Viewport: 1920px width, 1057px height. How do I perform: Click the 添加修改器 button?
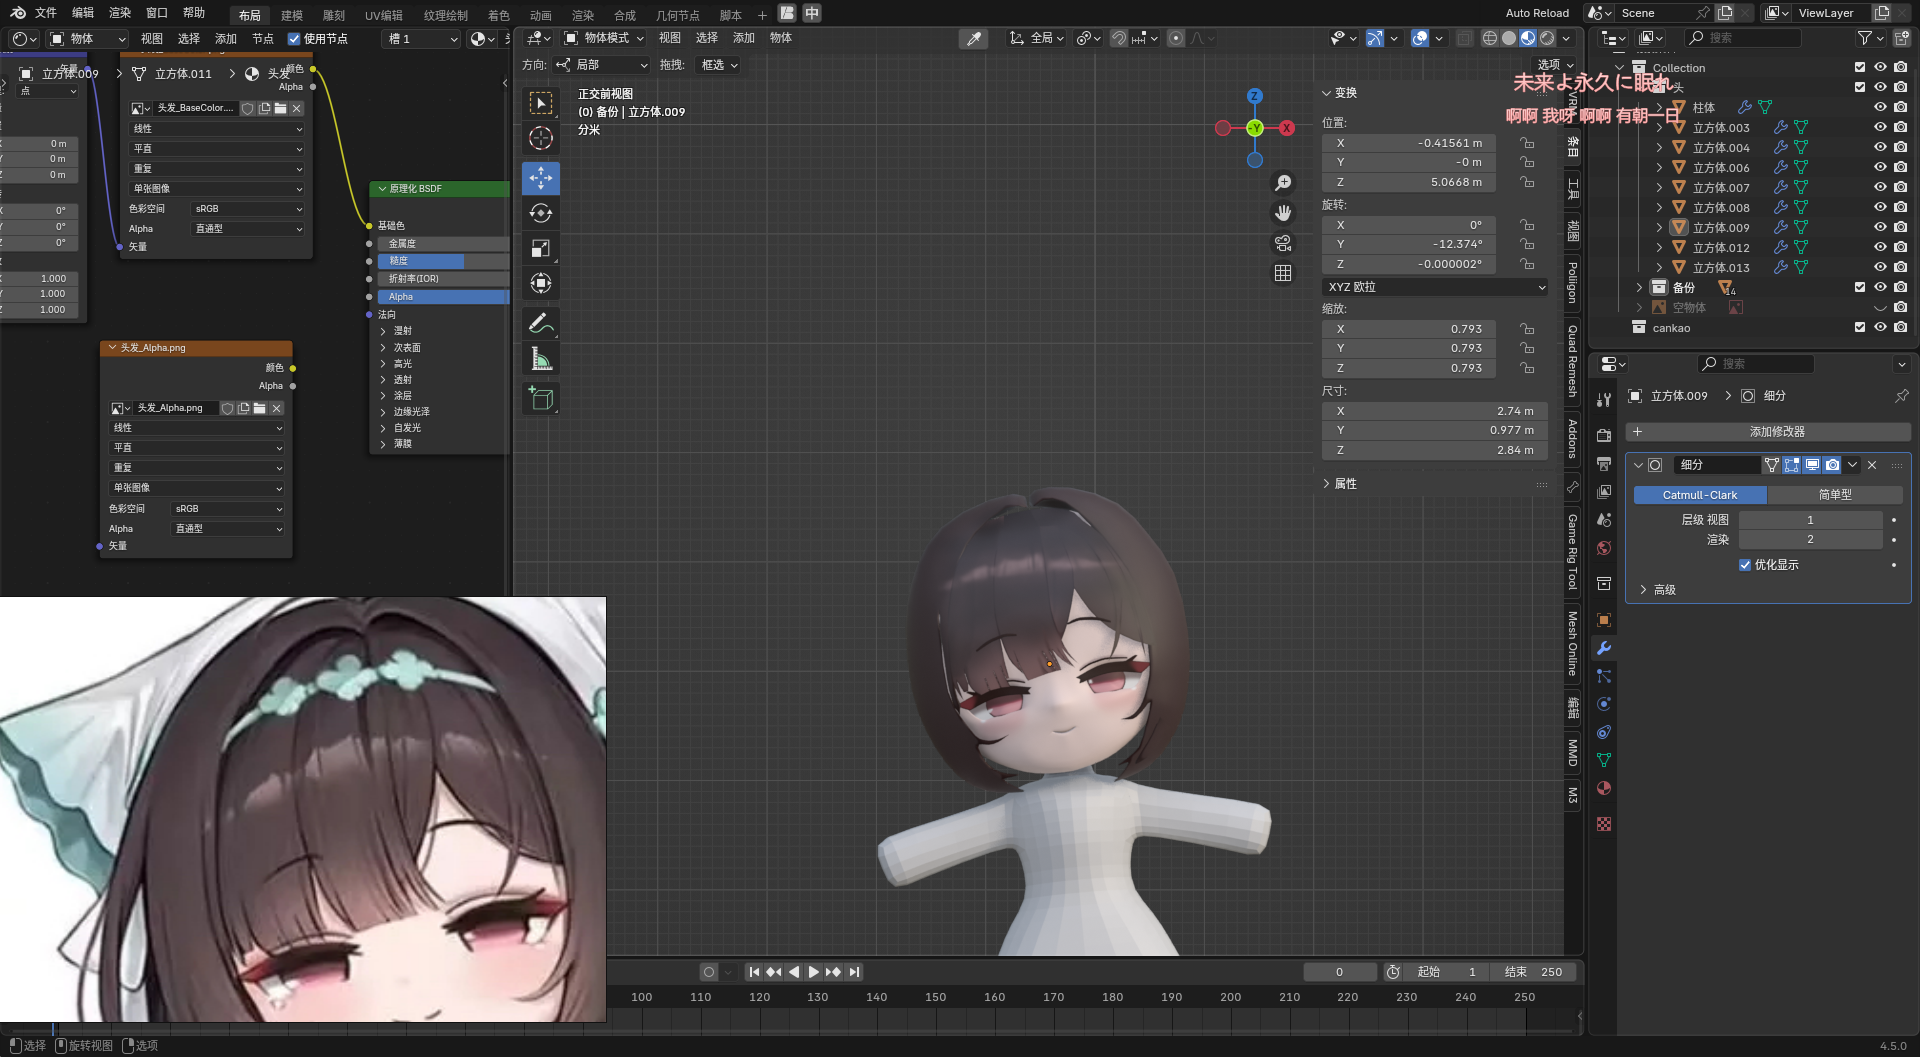1776,432
